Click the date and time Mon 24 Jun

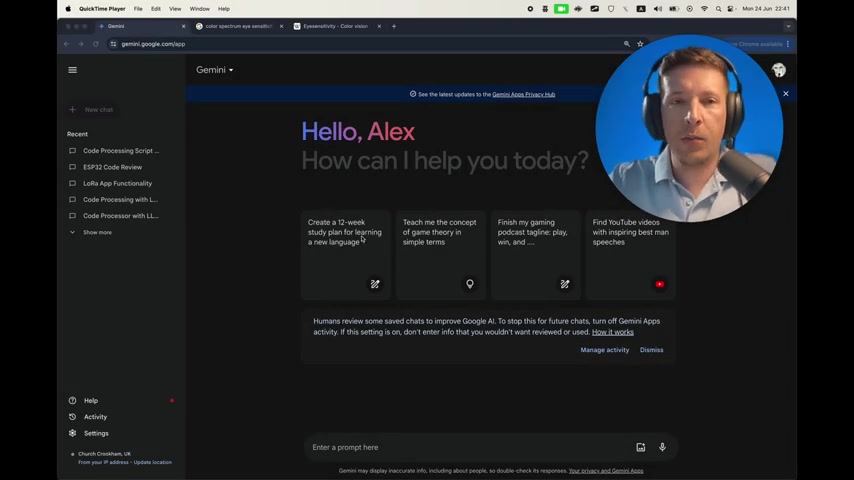coord(766,9)
